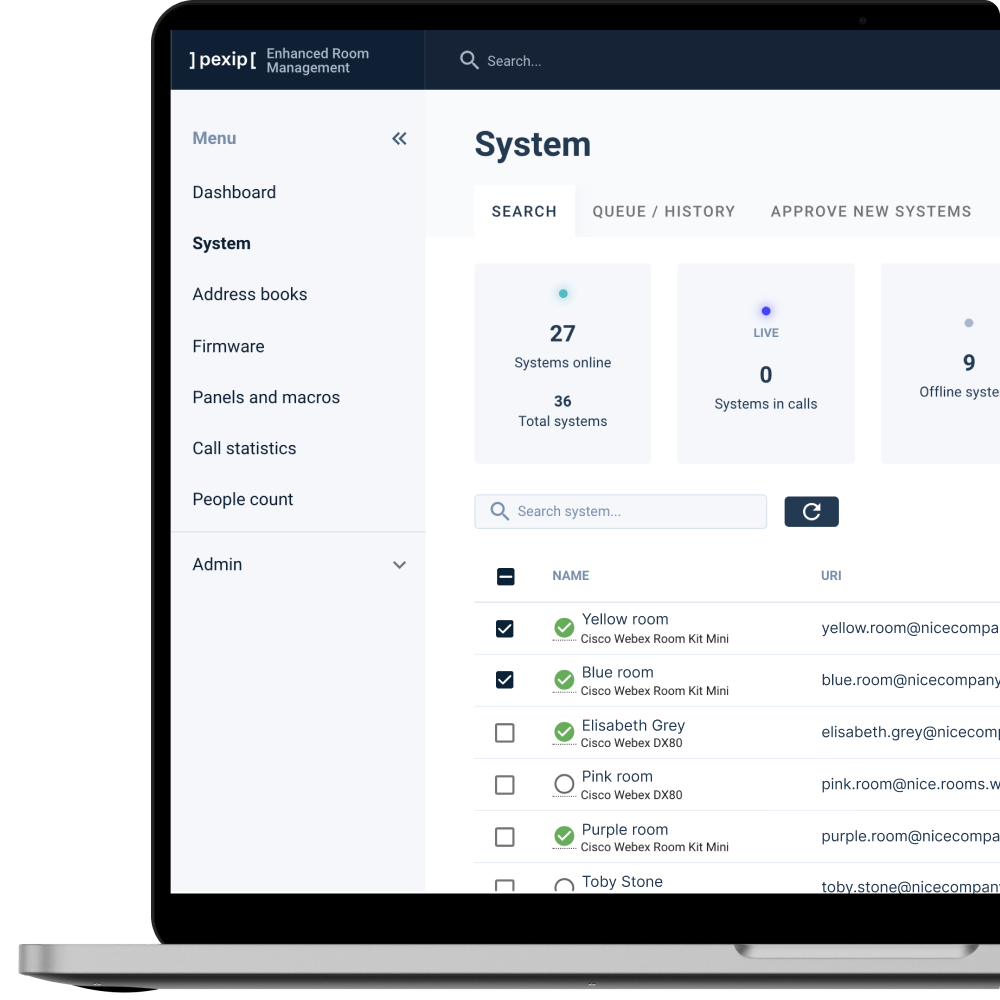Open the Purple room system link
Viewport: 1000px width, 1000px height.
coord(625,830)
